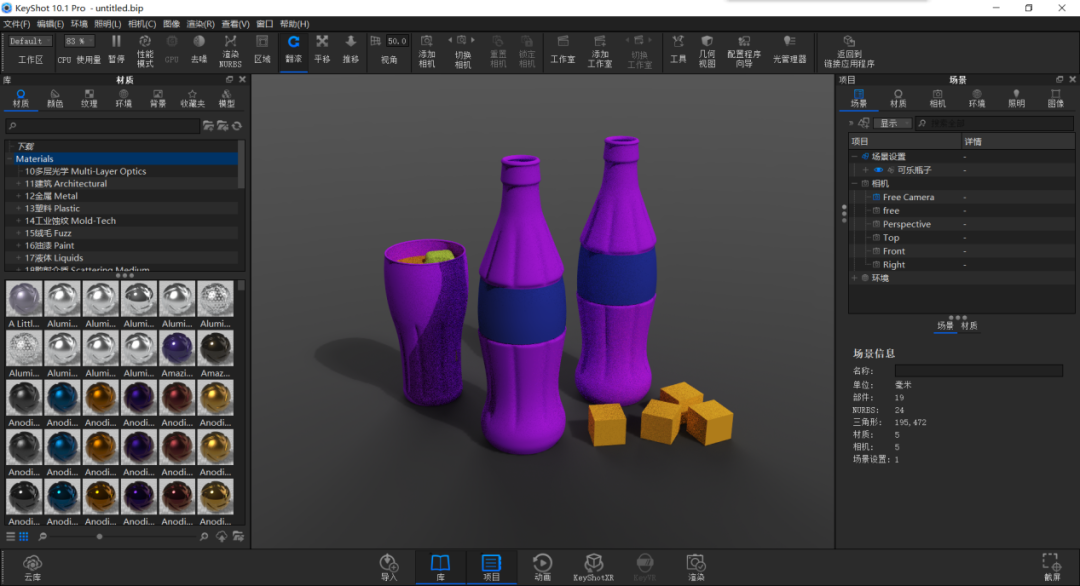
Task: Open the Import (导入) icon in bottom bar
Action: (389, 567)
